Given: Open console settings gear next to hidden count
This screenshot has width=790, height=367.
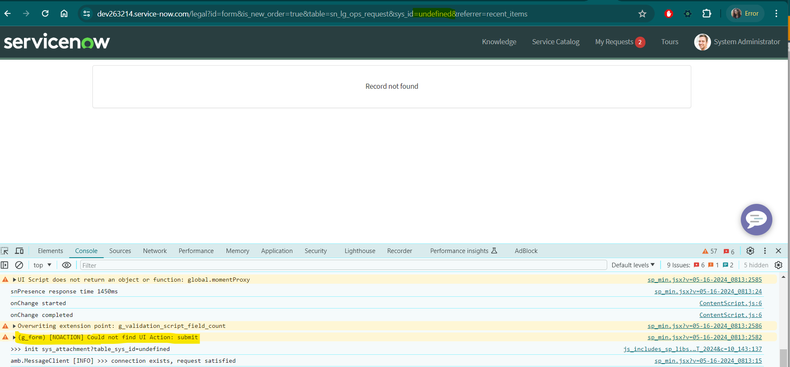Looking at the screenshot, I should click(x=778, y=265).
